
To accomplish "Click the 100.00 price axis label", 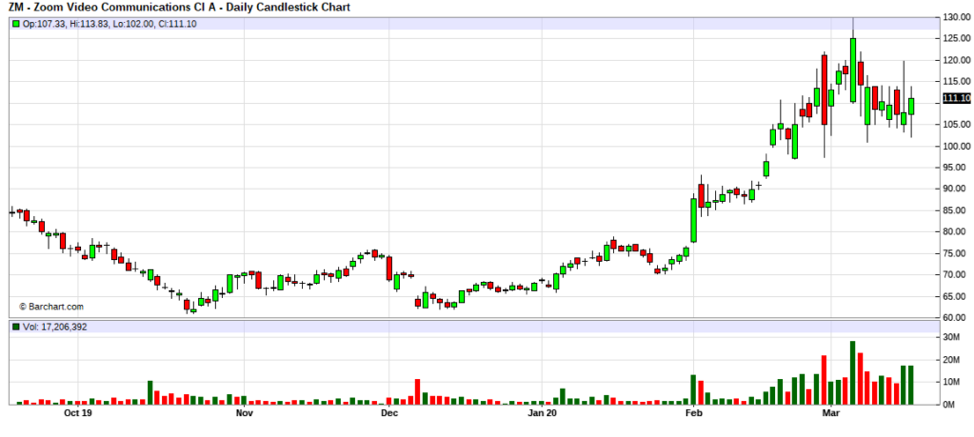I will coord(957,146).
